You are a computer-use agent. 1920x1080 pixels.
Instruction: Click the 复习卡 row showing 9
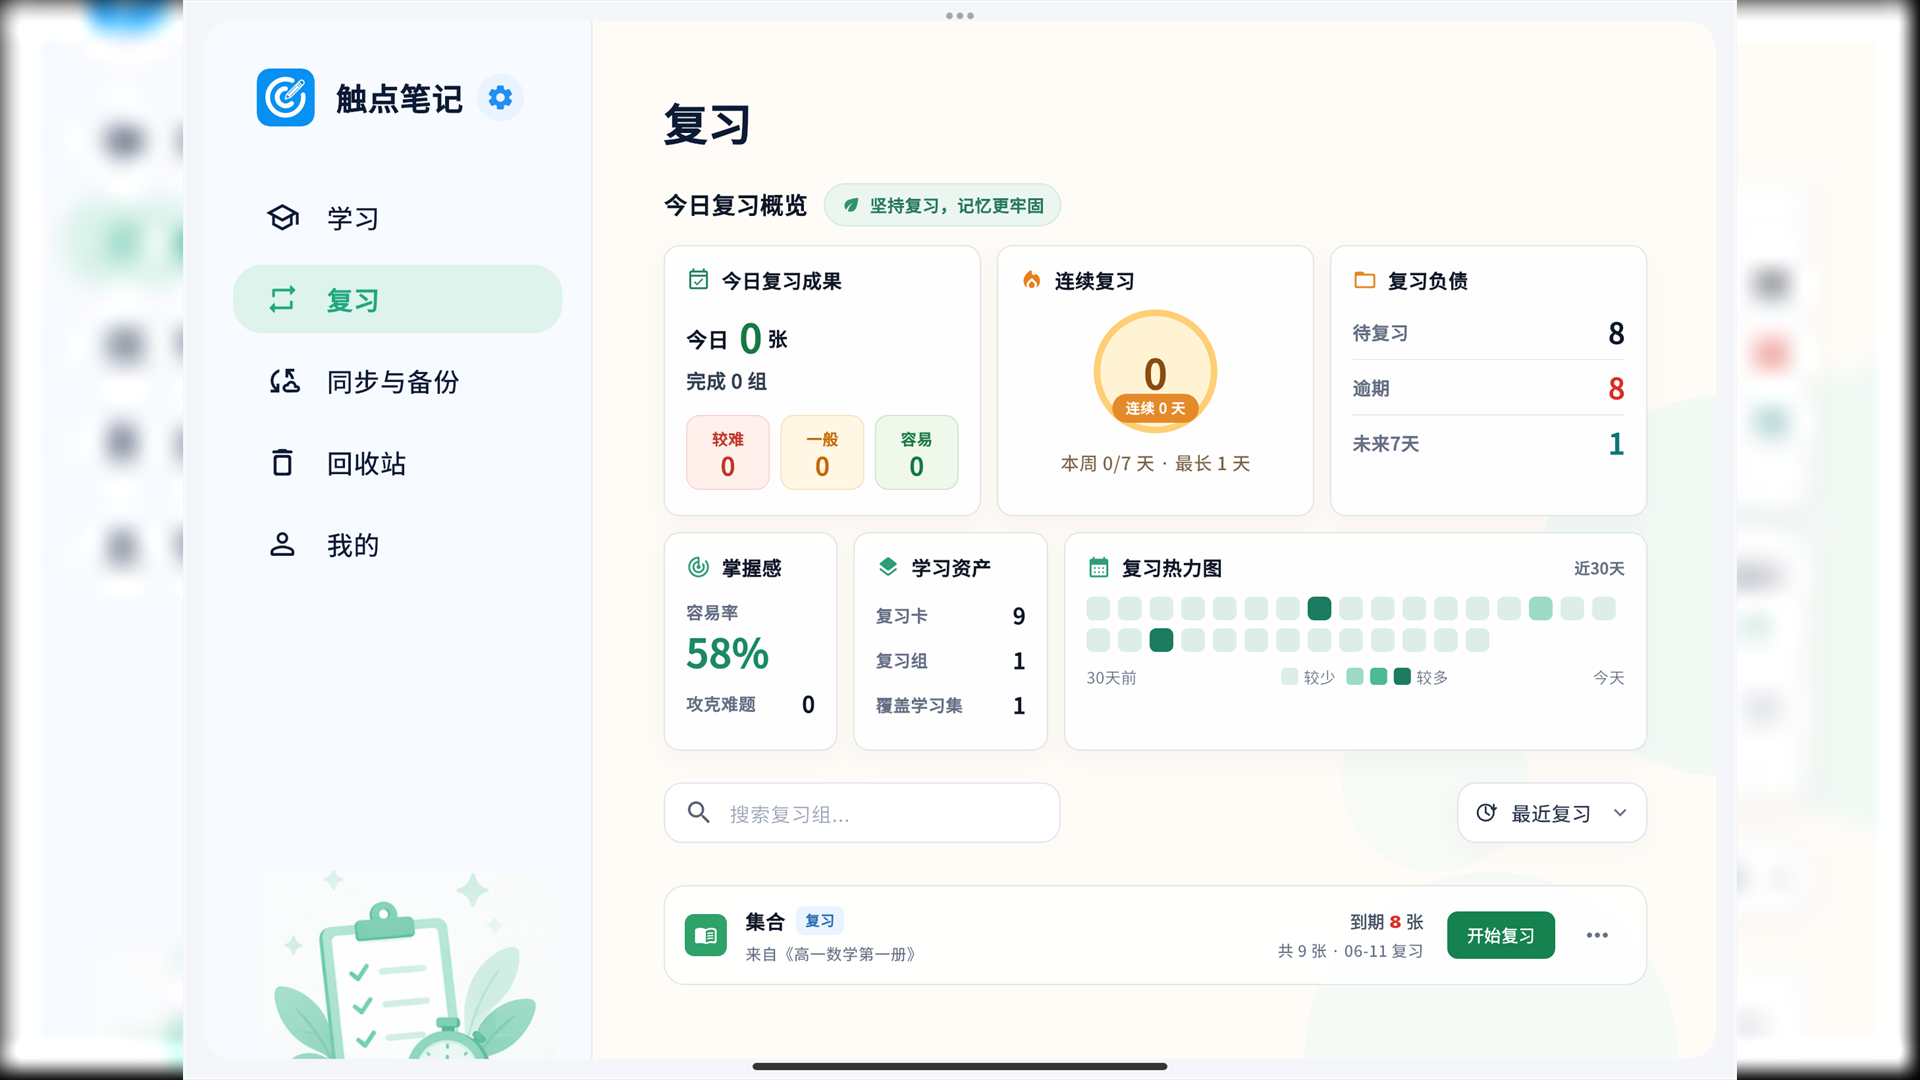click(x=951, y=616)
